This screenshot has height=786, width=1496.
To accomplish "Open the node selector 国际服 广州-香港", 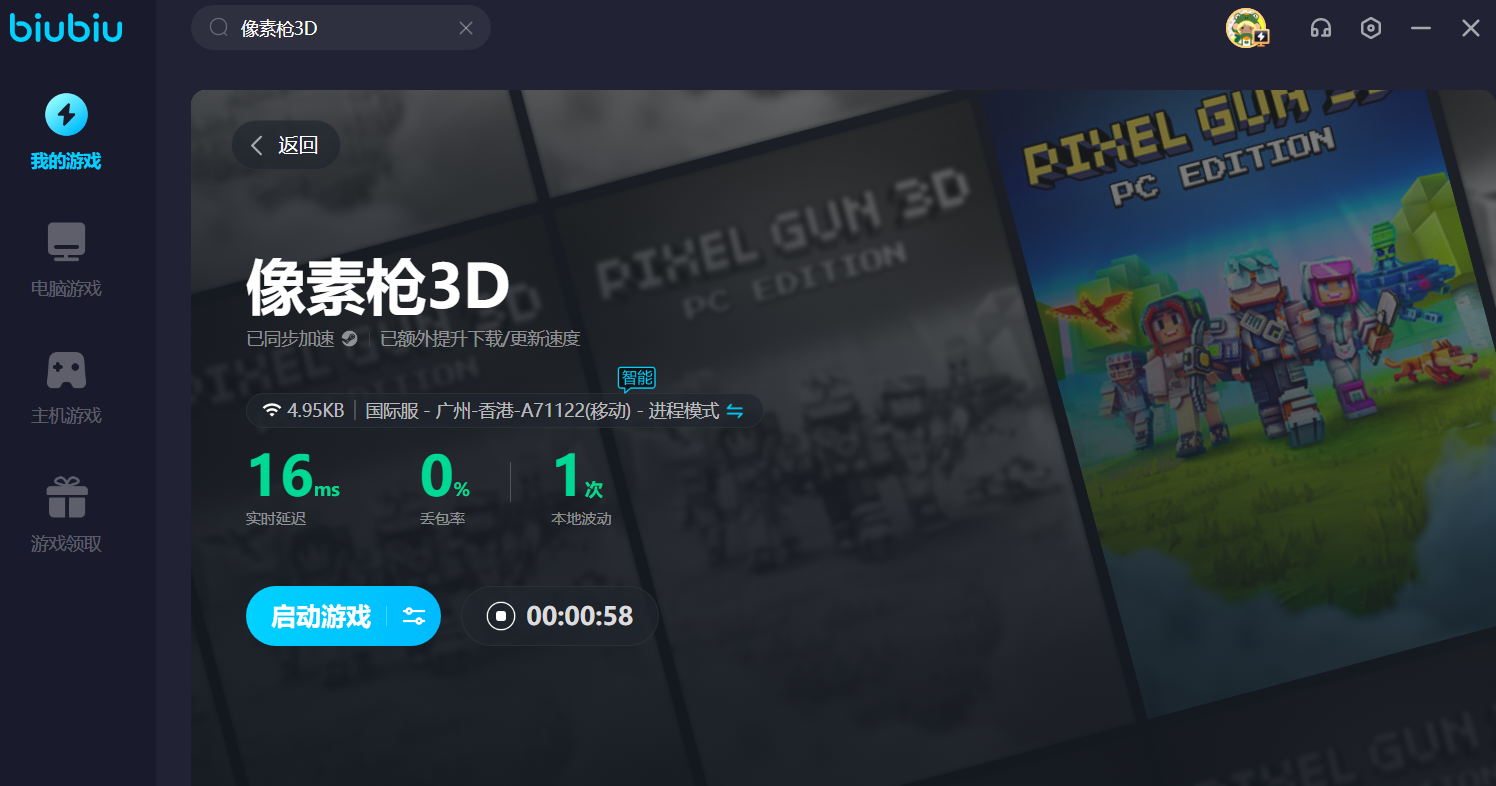I will pos(541,411).
